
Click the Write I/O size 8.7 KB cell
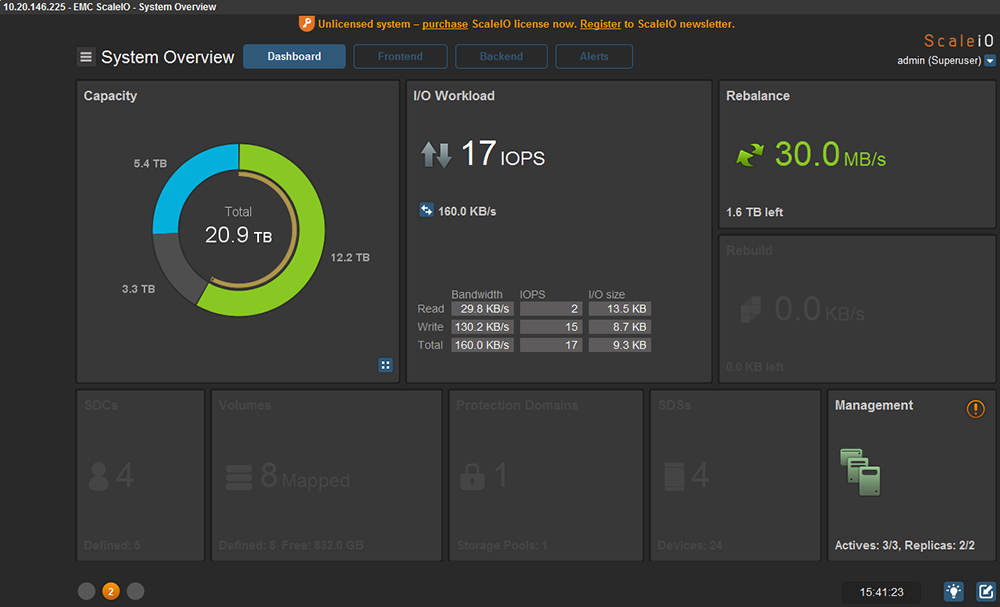click(x=619, y=326)
